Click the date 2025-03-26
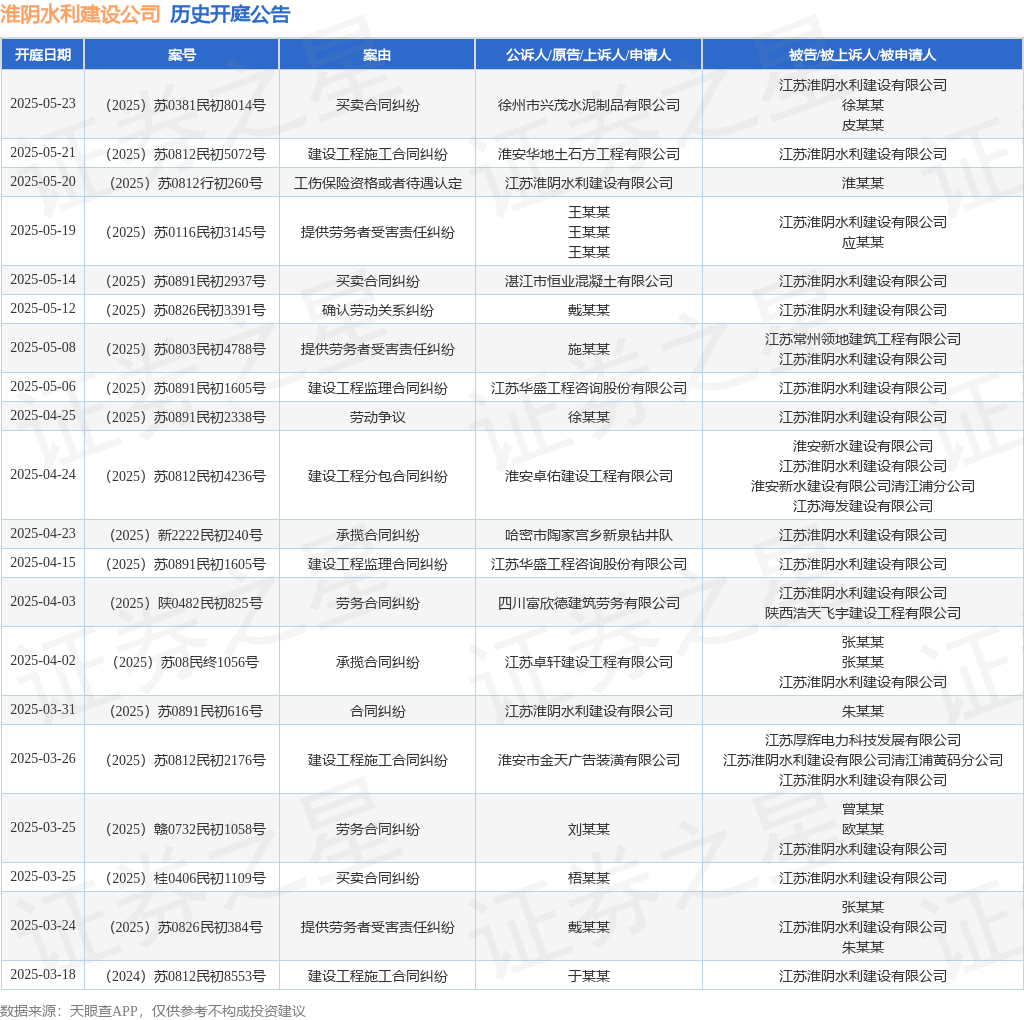Viewport: 1024px width, 1020px height. click(x=43, y=758)
